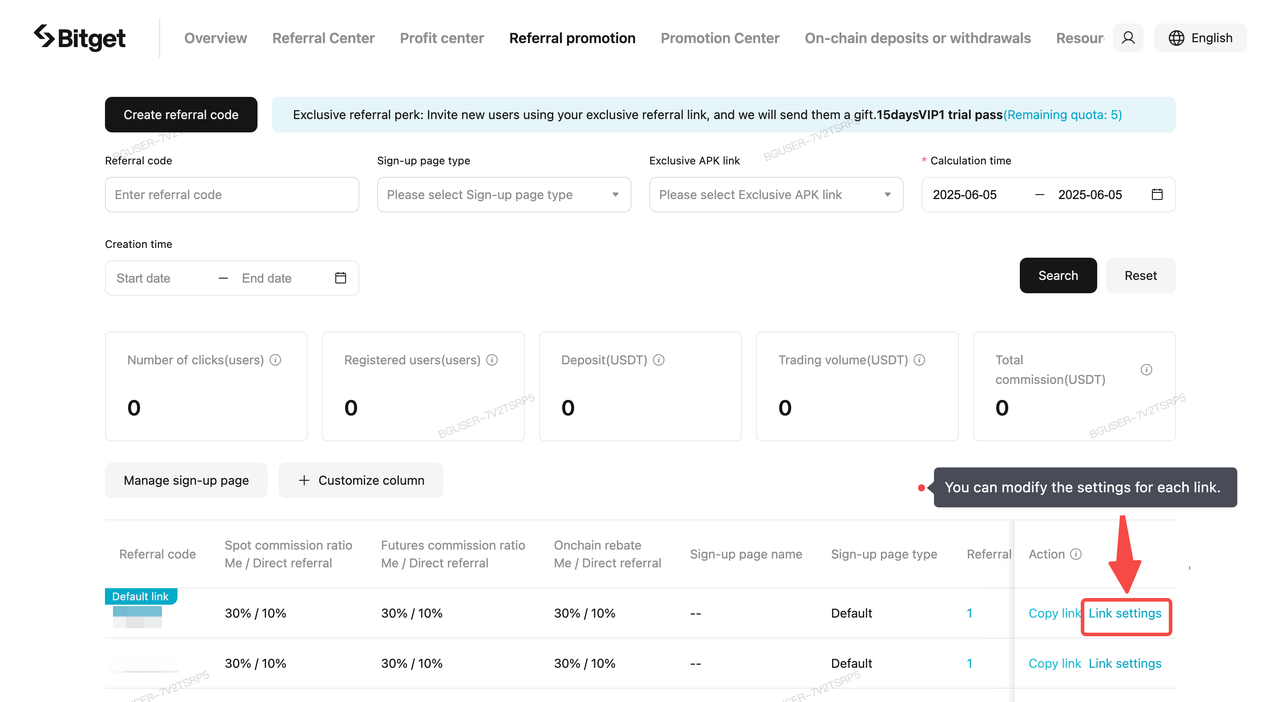The height and width of the screenshot is (702, 1280).
Task: Click the info icon beside Number of clicks
Action: tap(275, 360)
